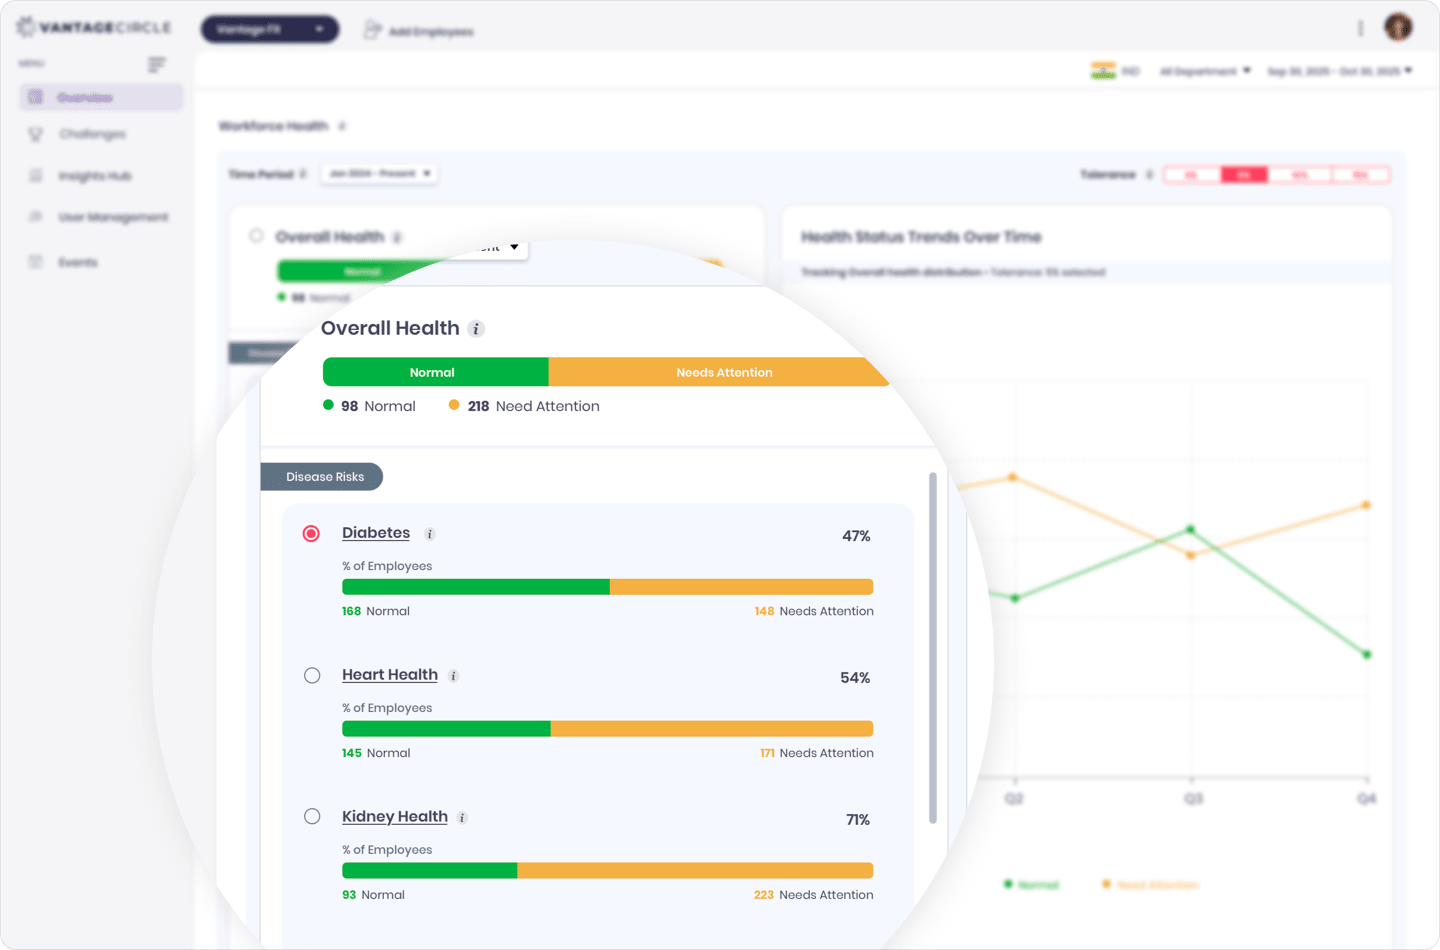Click the orange Q4 data point on chart

1366,505
